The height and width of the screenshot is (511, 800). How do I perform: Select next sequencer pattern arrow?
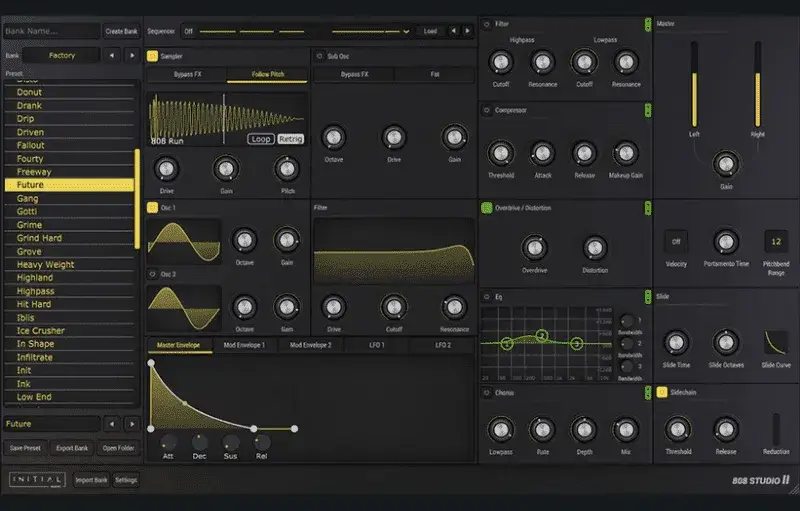point(467,31)
